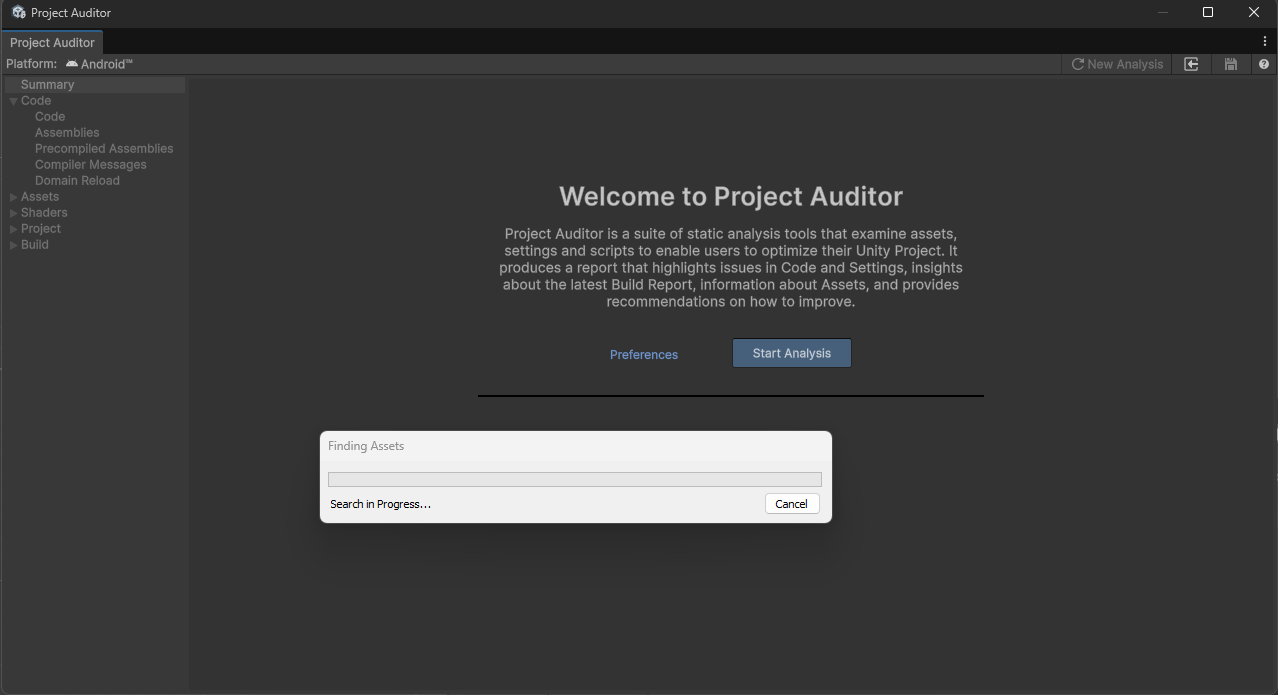
Task: Click the 'Finding Assets' dialog title
Action: point(366,446)
